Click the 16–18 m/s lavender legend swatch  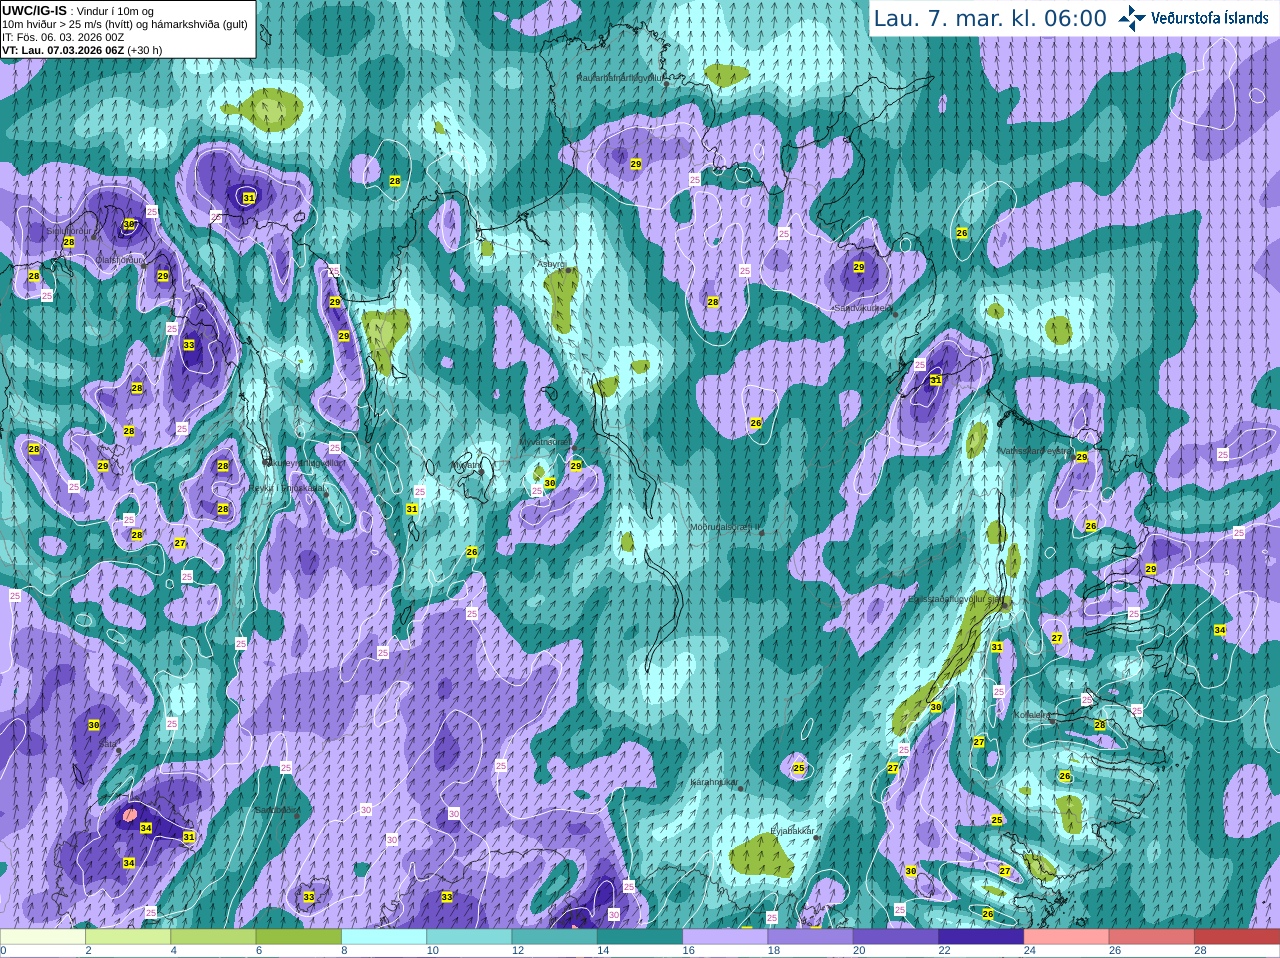tap(726, 937)
